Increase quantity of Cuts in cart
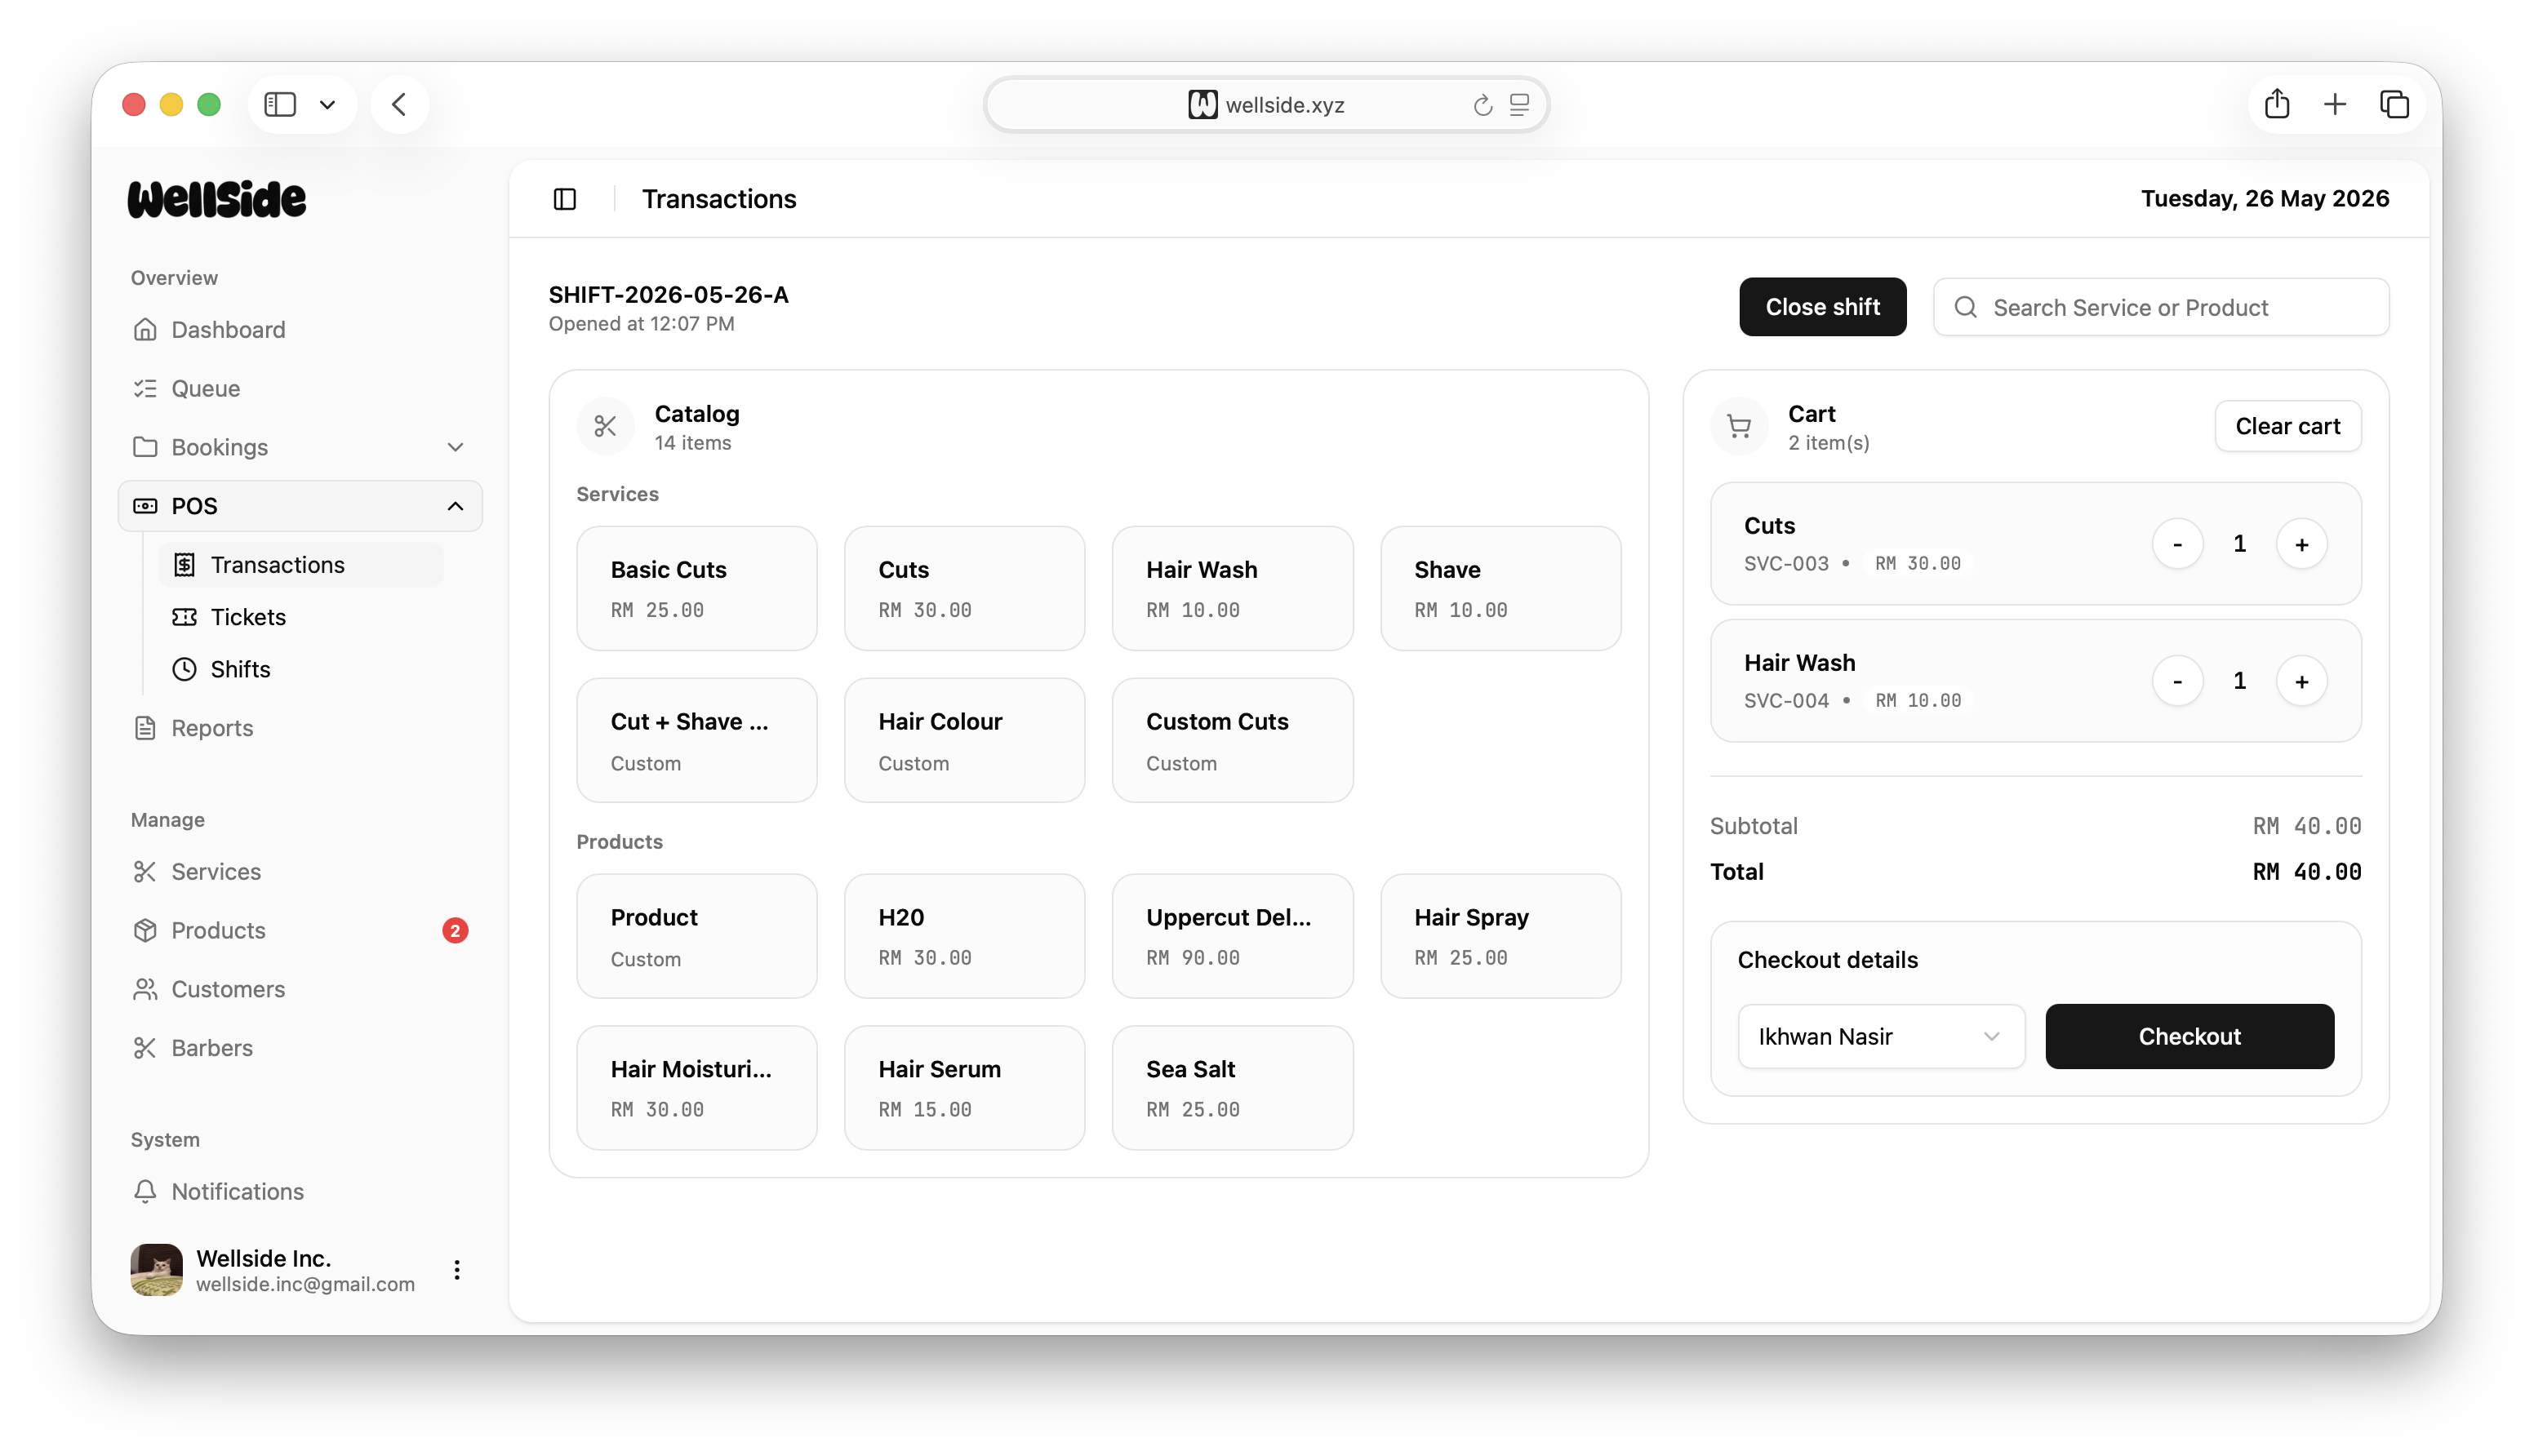2534x1456 pixels. 2302,544
